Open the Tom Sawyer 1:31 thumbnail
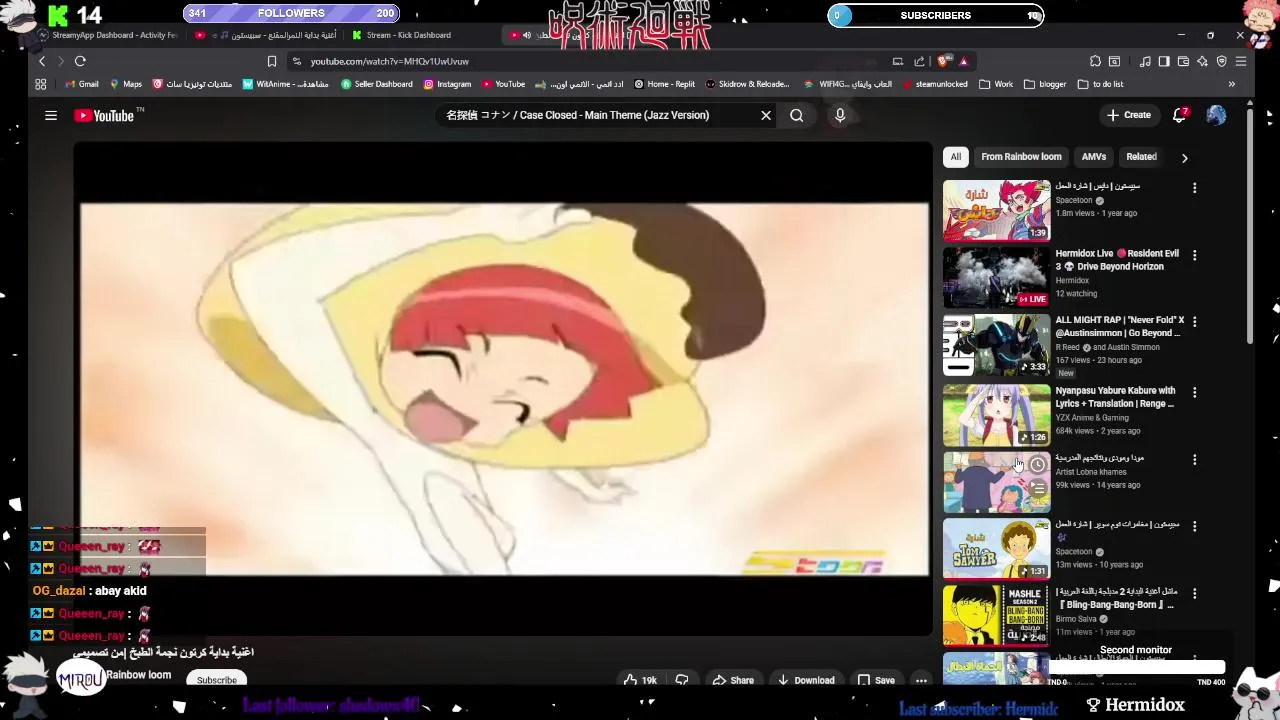This screenshot has width=1280, height=720. tap(997, 549)
